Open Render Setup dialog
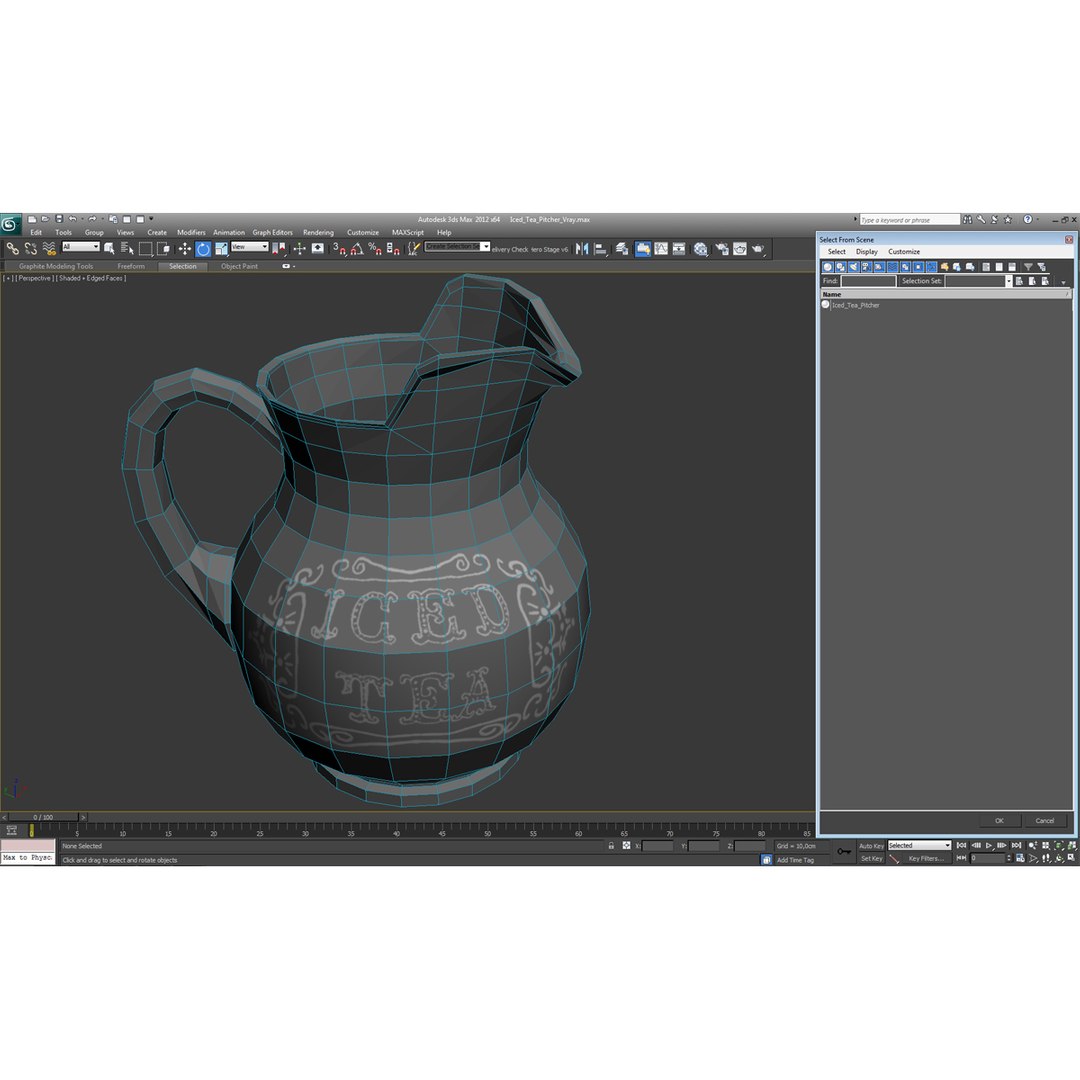 [x=721, y=249]
